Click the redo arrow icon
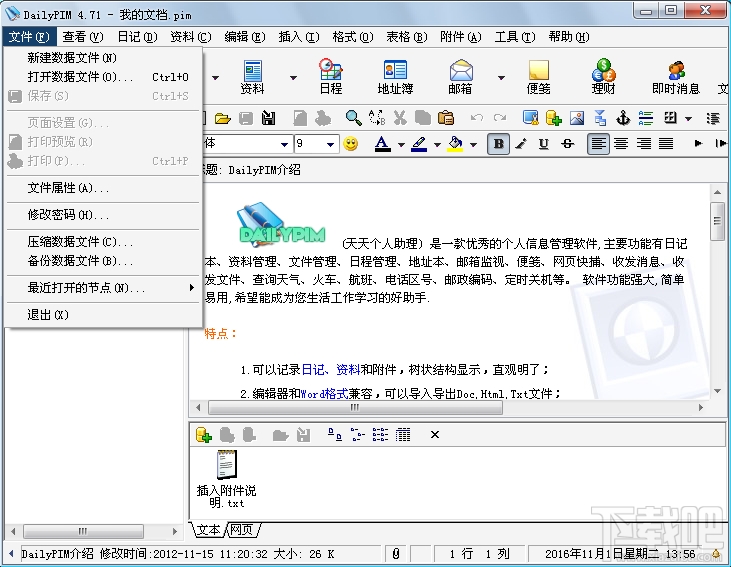Viewport: 731px width, 567px height. click(x=500, y=118)
